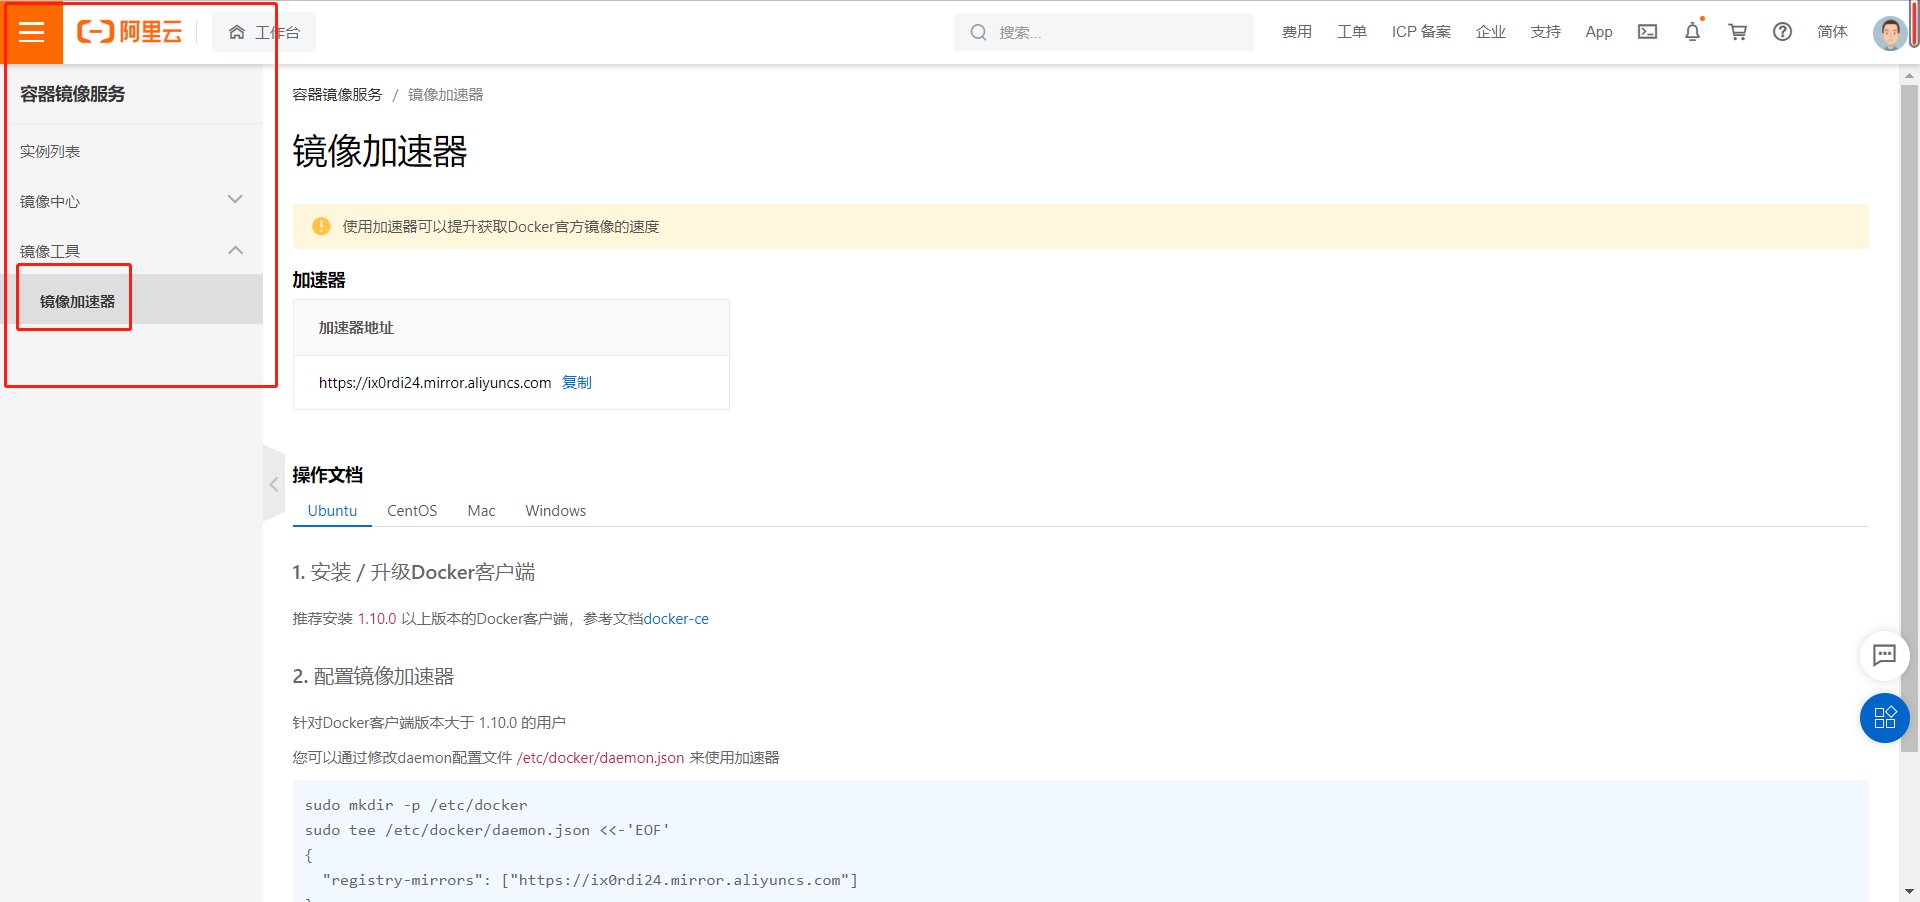
Task: Switch to the Mac tab
Action: [481, 510]
